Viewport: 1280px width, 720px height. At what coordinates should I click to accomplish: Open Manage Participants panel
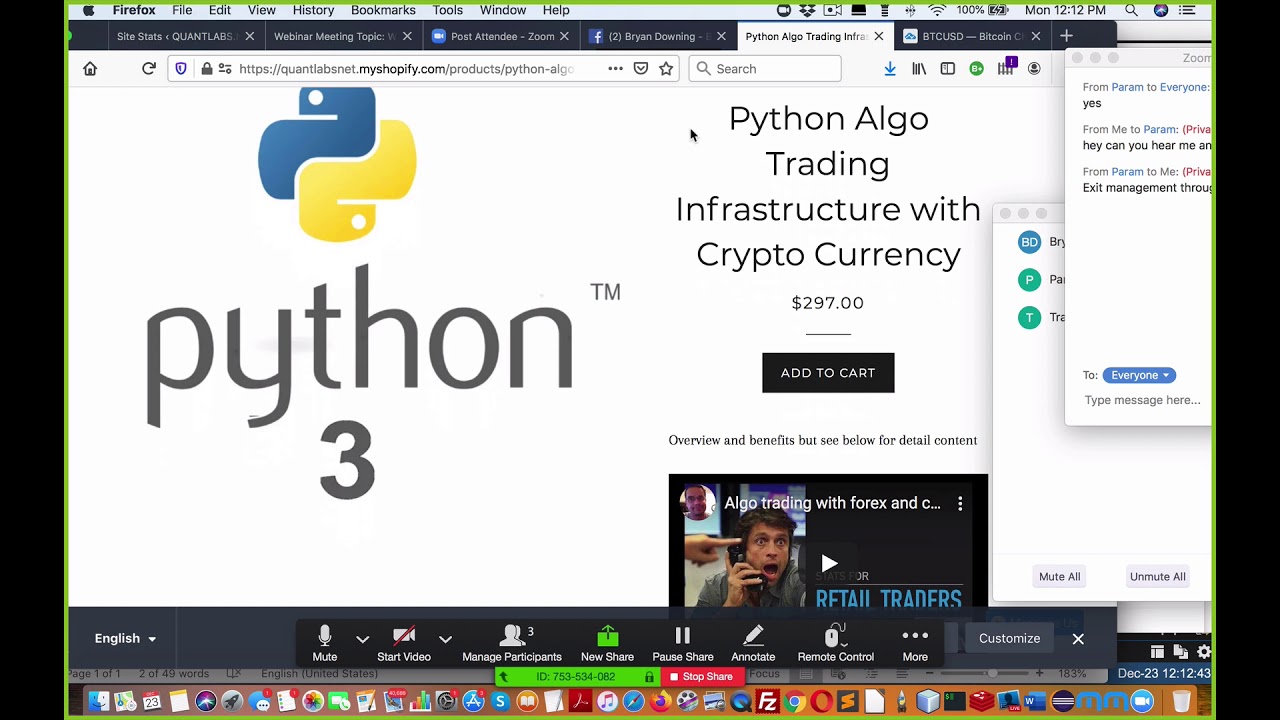(512, 644)
